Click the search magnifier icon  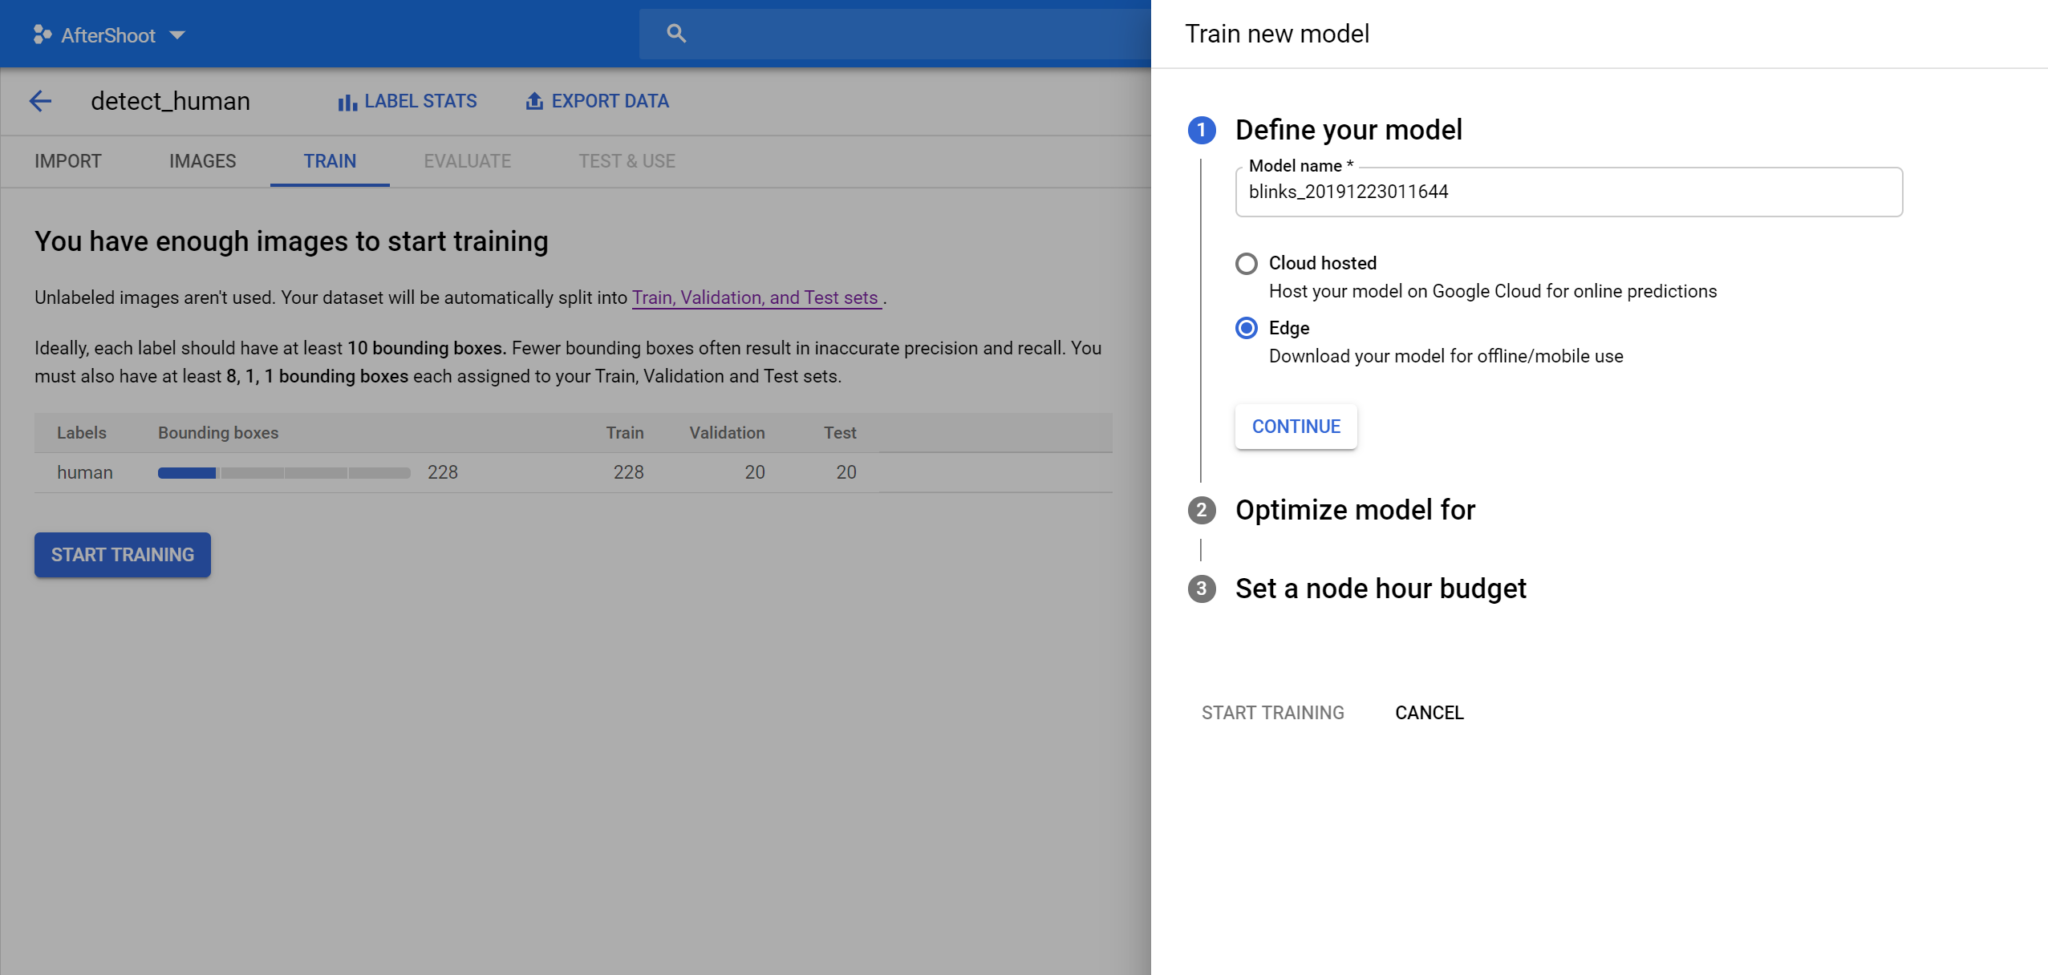click(676, 33)
